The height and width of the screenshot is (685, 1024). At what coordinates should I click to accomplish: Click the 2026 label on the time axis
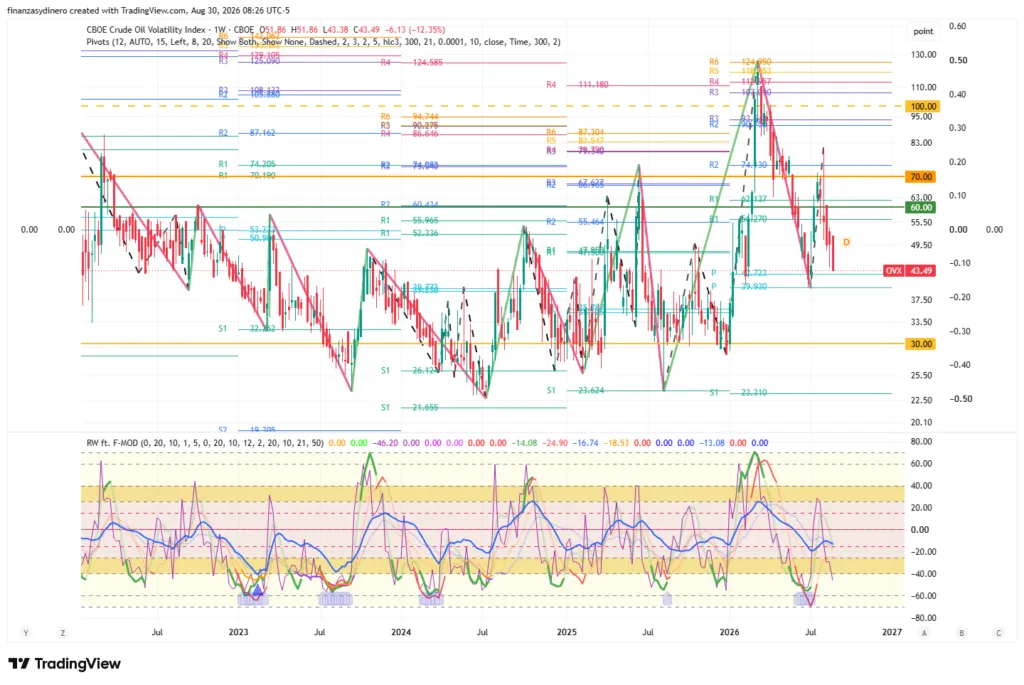pyautogui.click(x=729, y=632)
